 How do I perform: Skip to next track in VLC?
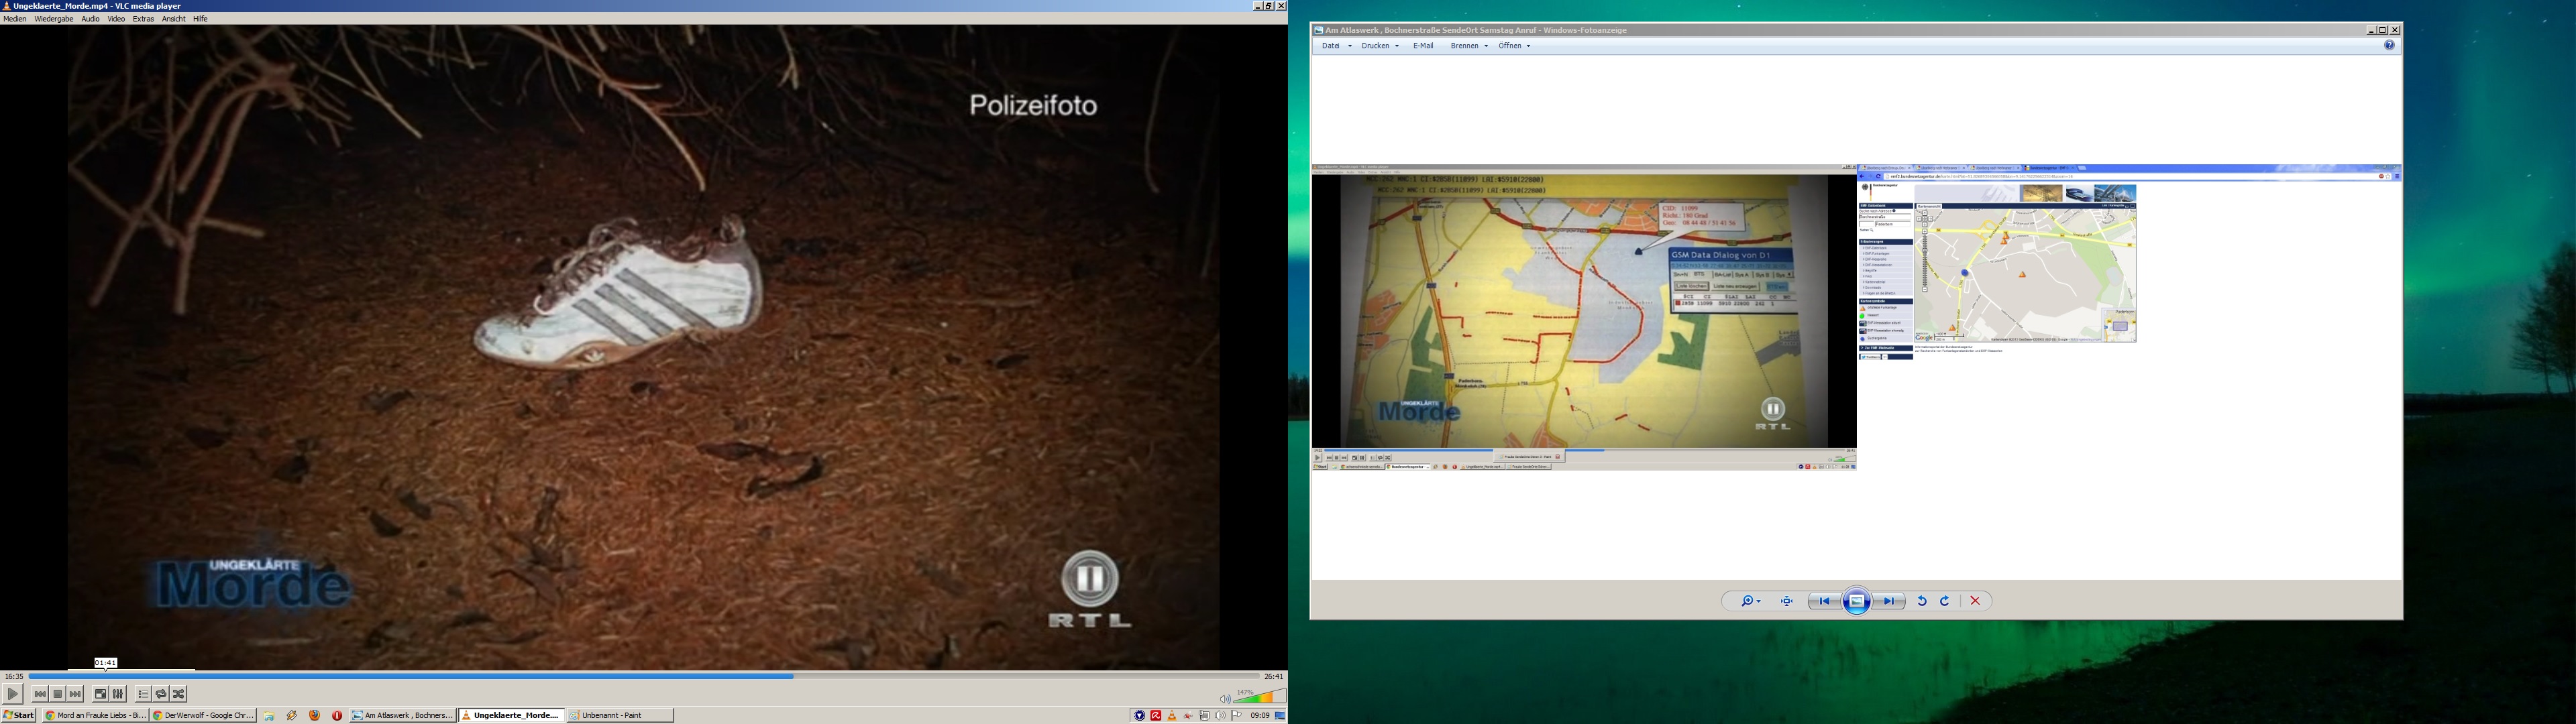tap(76, 694)
